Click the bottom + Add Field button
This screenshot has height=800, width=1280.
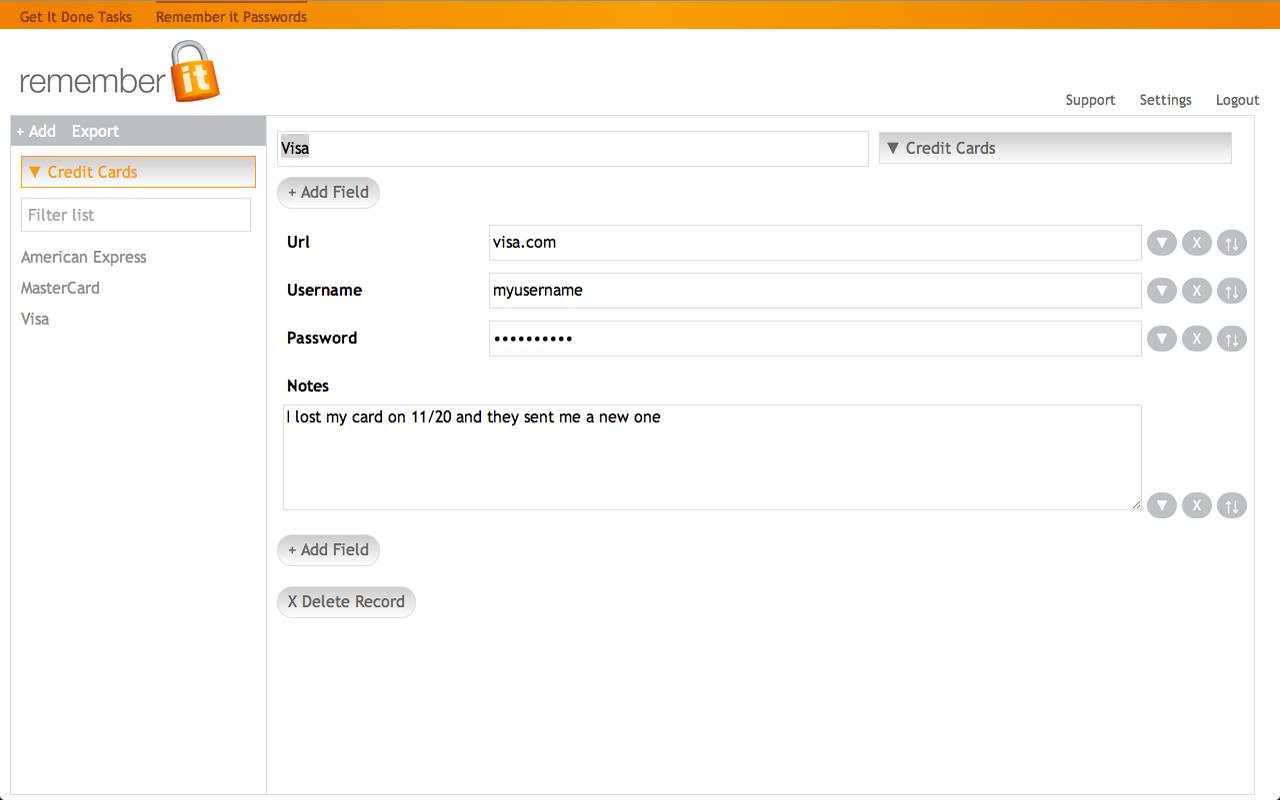328,549
